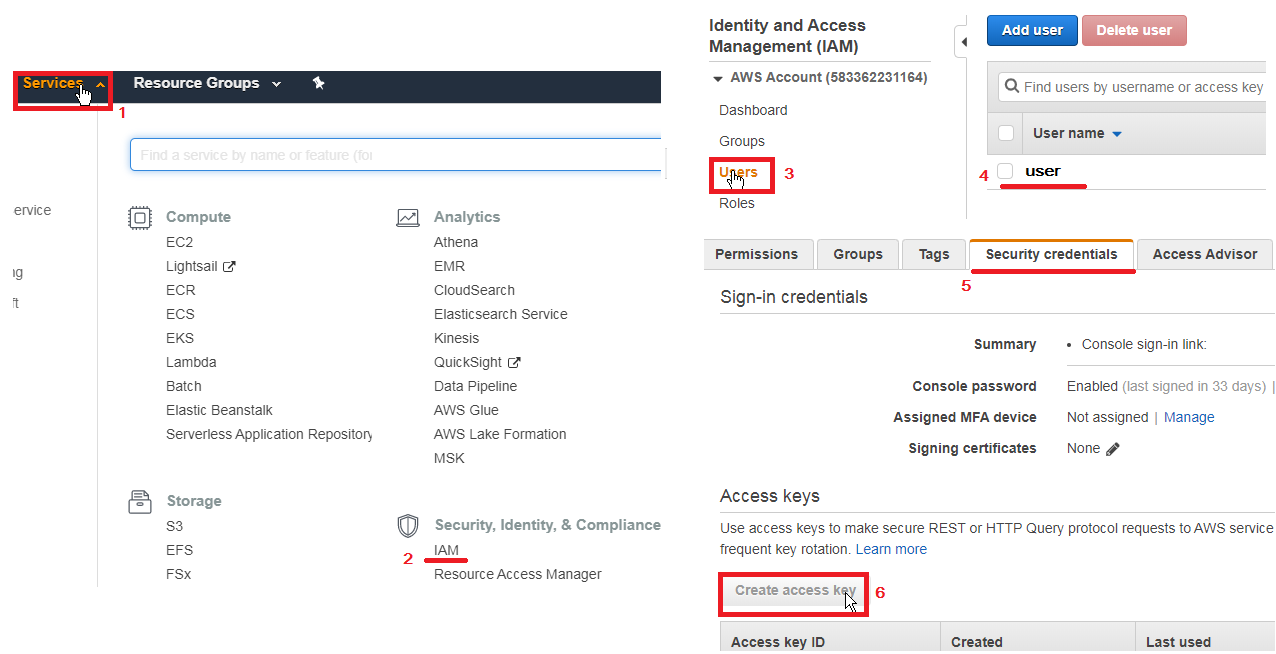Viewport: 1276px width, 654px height.
Task: Collapse the AWS Account tree section
Action: (717, 78)
